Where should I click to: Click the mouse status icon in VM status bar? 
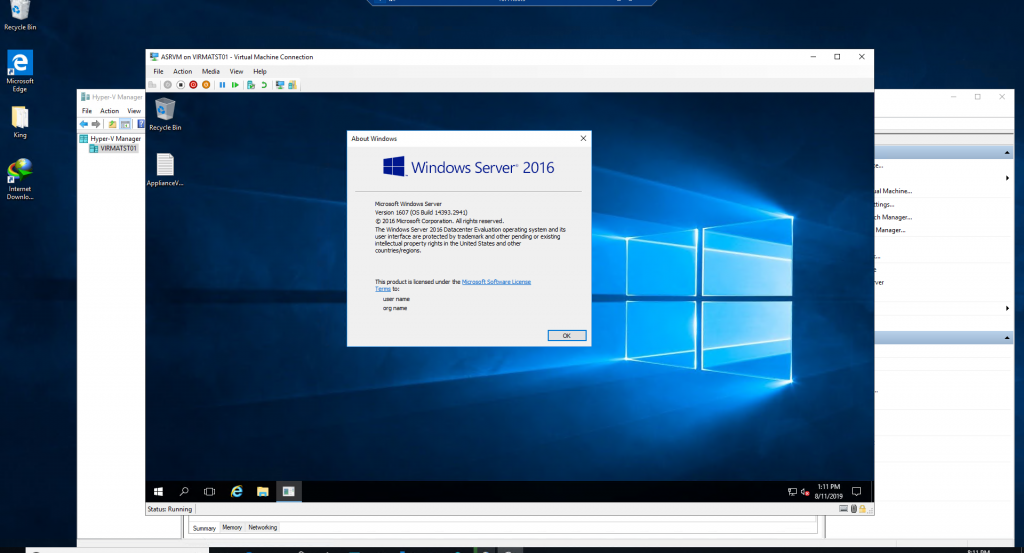pyautogui.click(x=854, y=509)
